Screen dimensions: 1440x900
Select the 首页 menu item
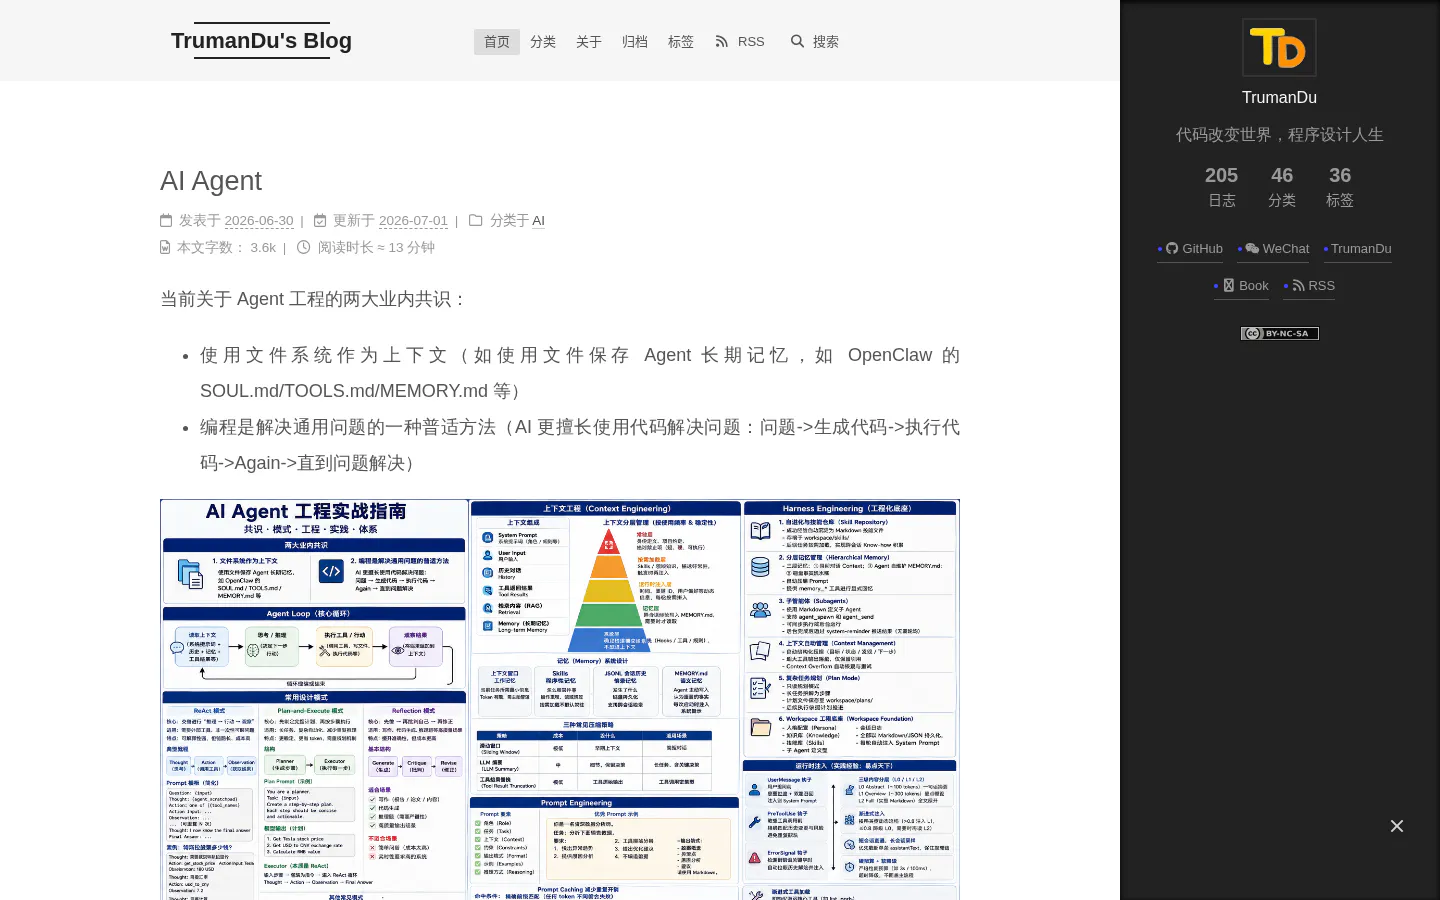click(497, 42)
